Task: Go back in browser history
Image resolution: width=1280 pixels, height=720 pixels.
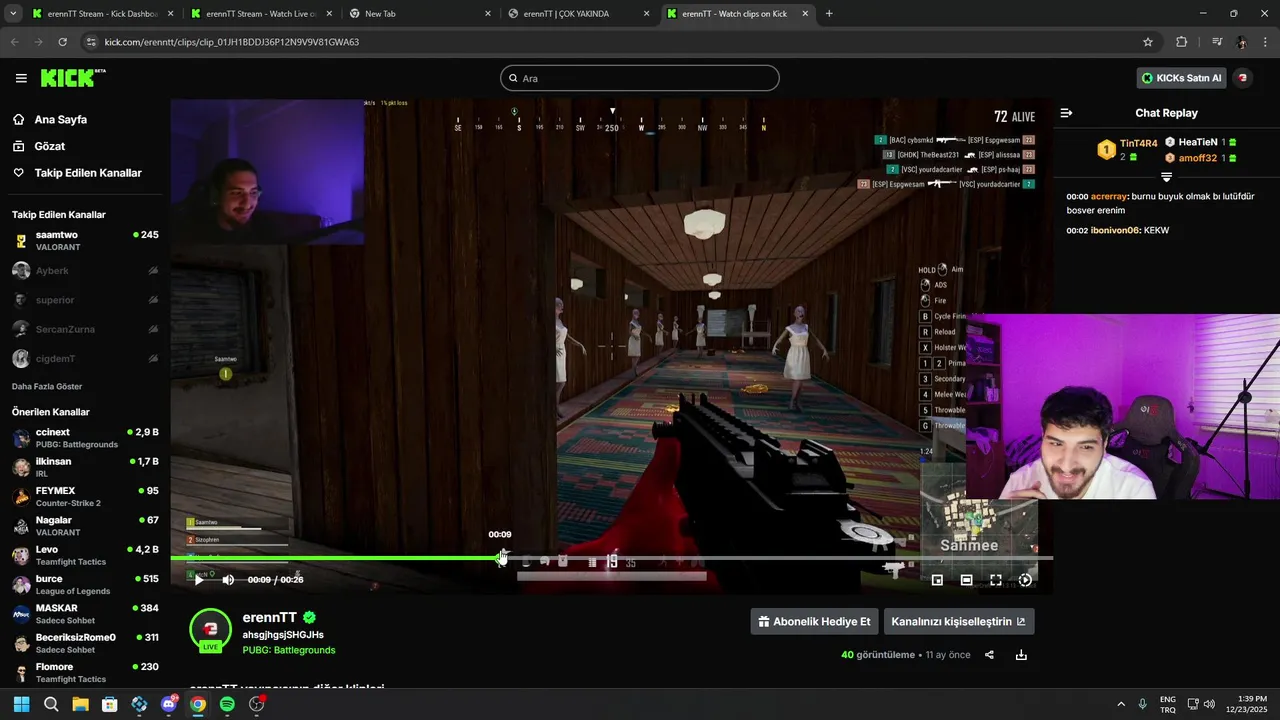Action: 14,42
